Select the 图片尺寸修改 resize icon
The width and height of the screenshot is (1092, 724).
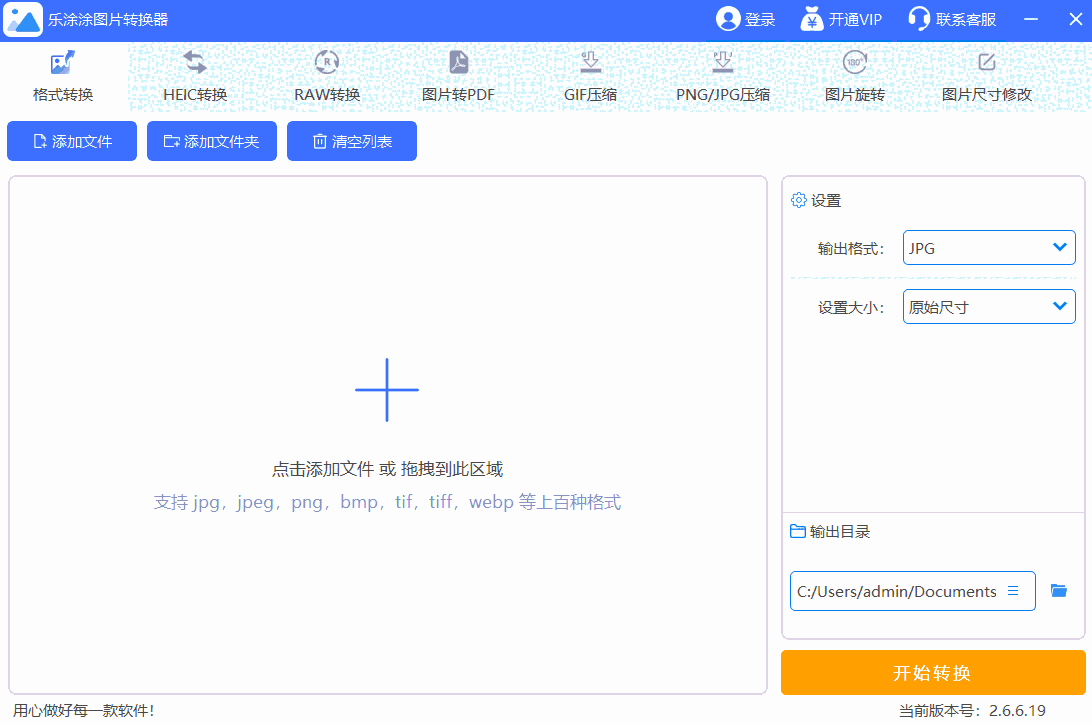click(986, 63)
